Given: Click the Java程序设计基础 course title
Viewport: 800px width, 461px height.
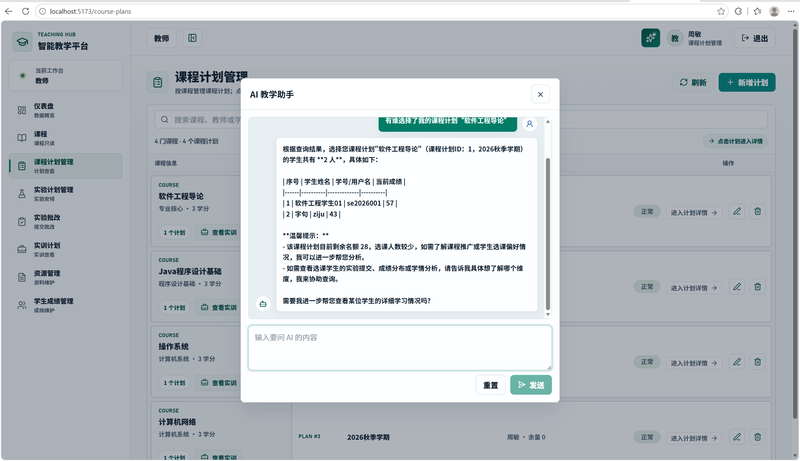Looking at the screenshot, I should [190, 271].
